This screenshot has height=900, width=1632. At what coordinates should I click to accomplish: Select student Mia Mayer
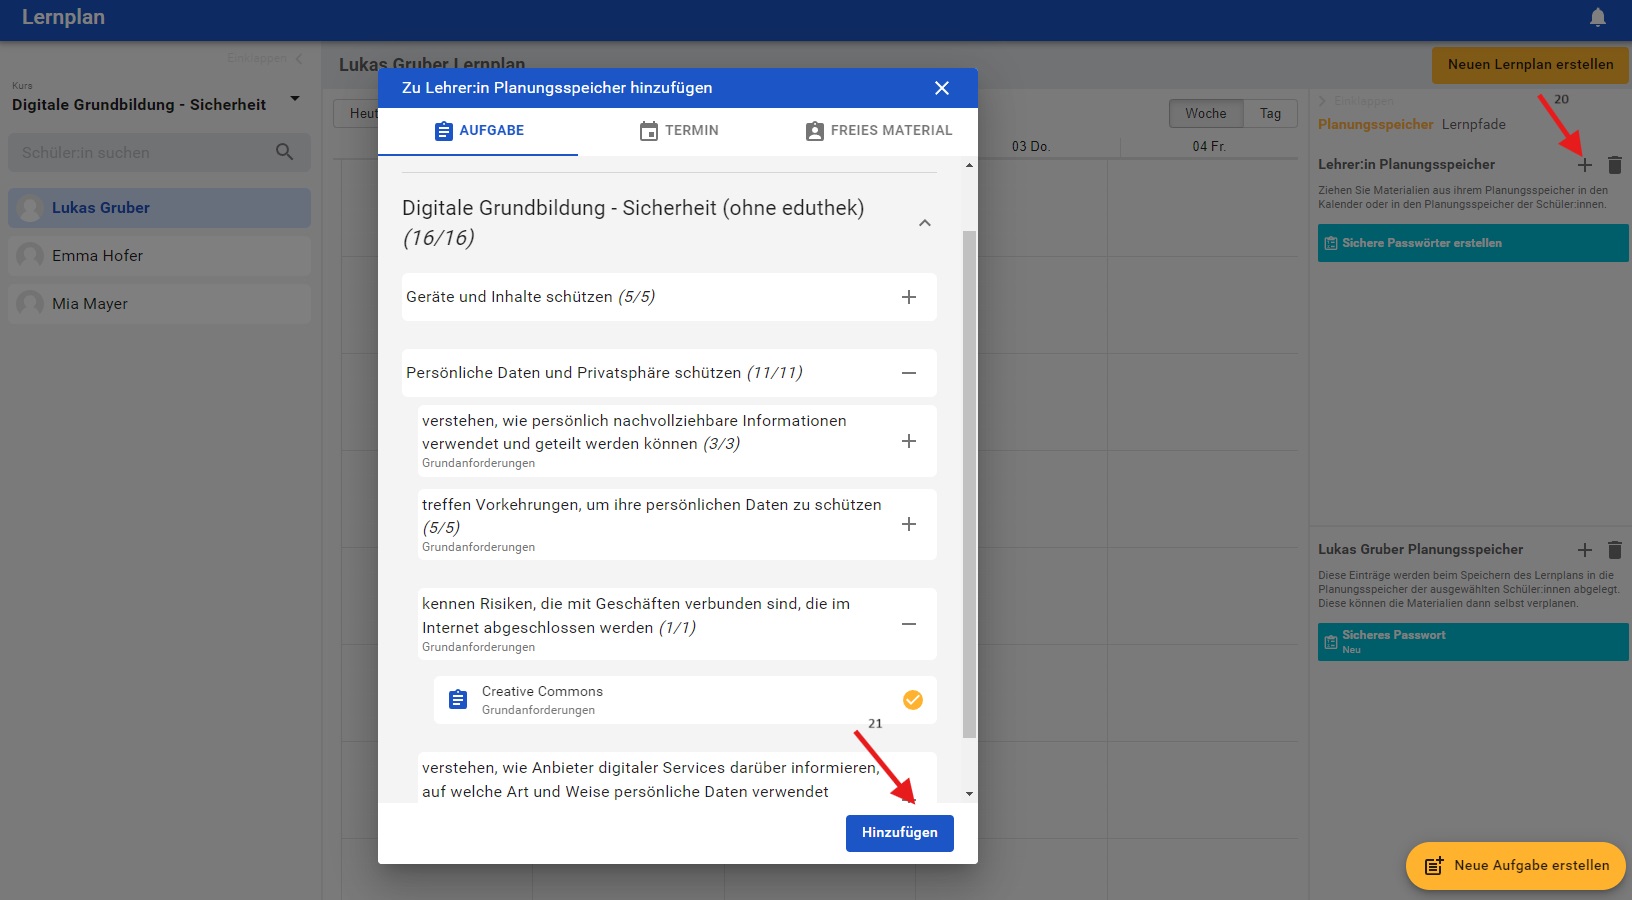click(159, 304)
